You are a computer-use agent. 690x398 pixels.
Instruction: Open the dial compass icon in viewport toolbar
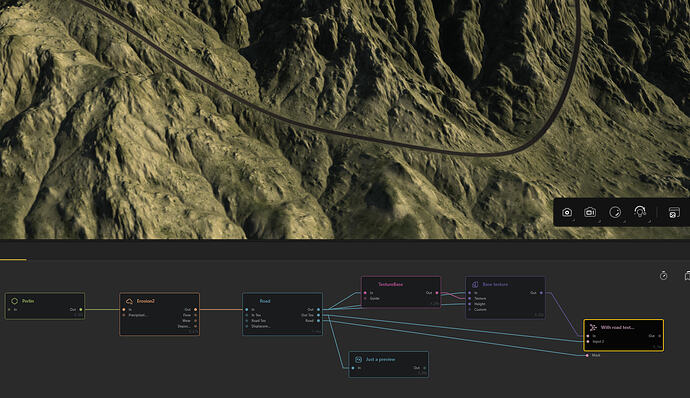tap(615, 213)
